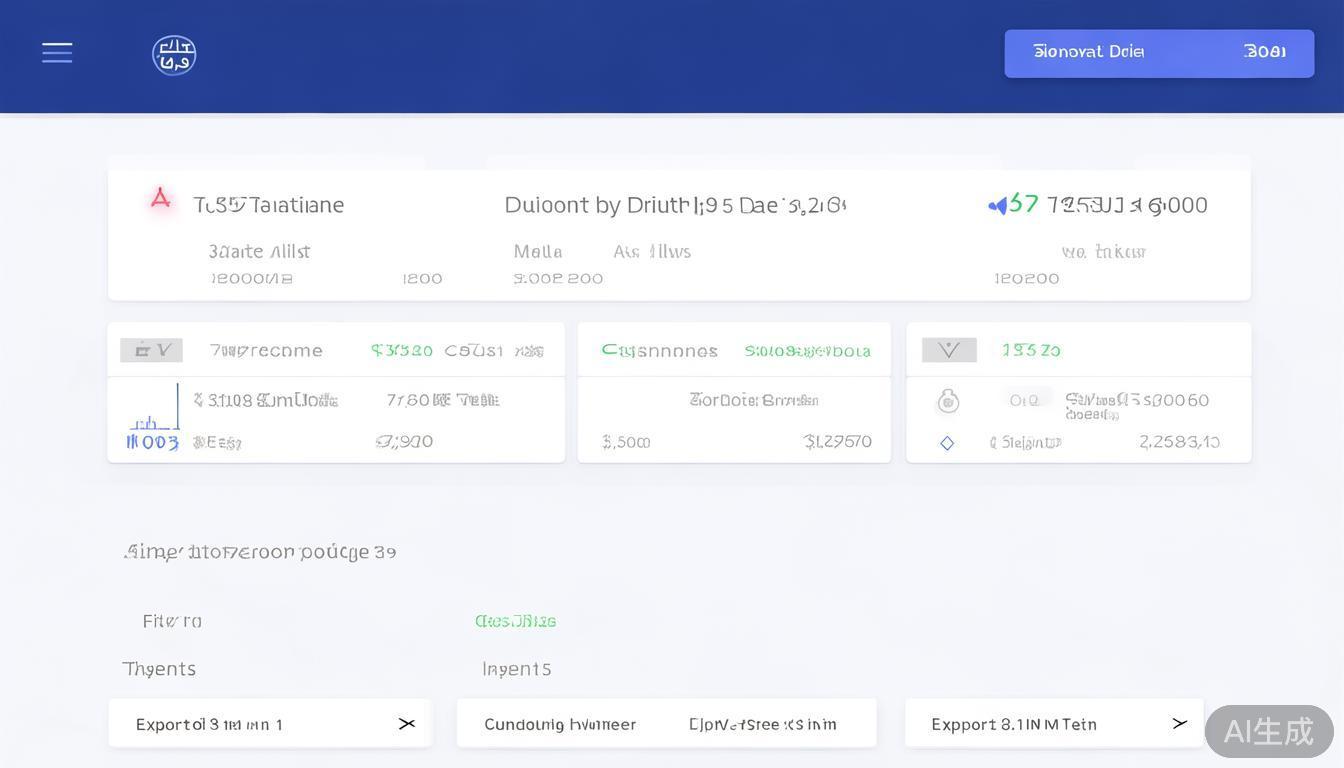
Task: Click the green value in Customers card header
Action: point(807,351)
